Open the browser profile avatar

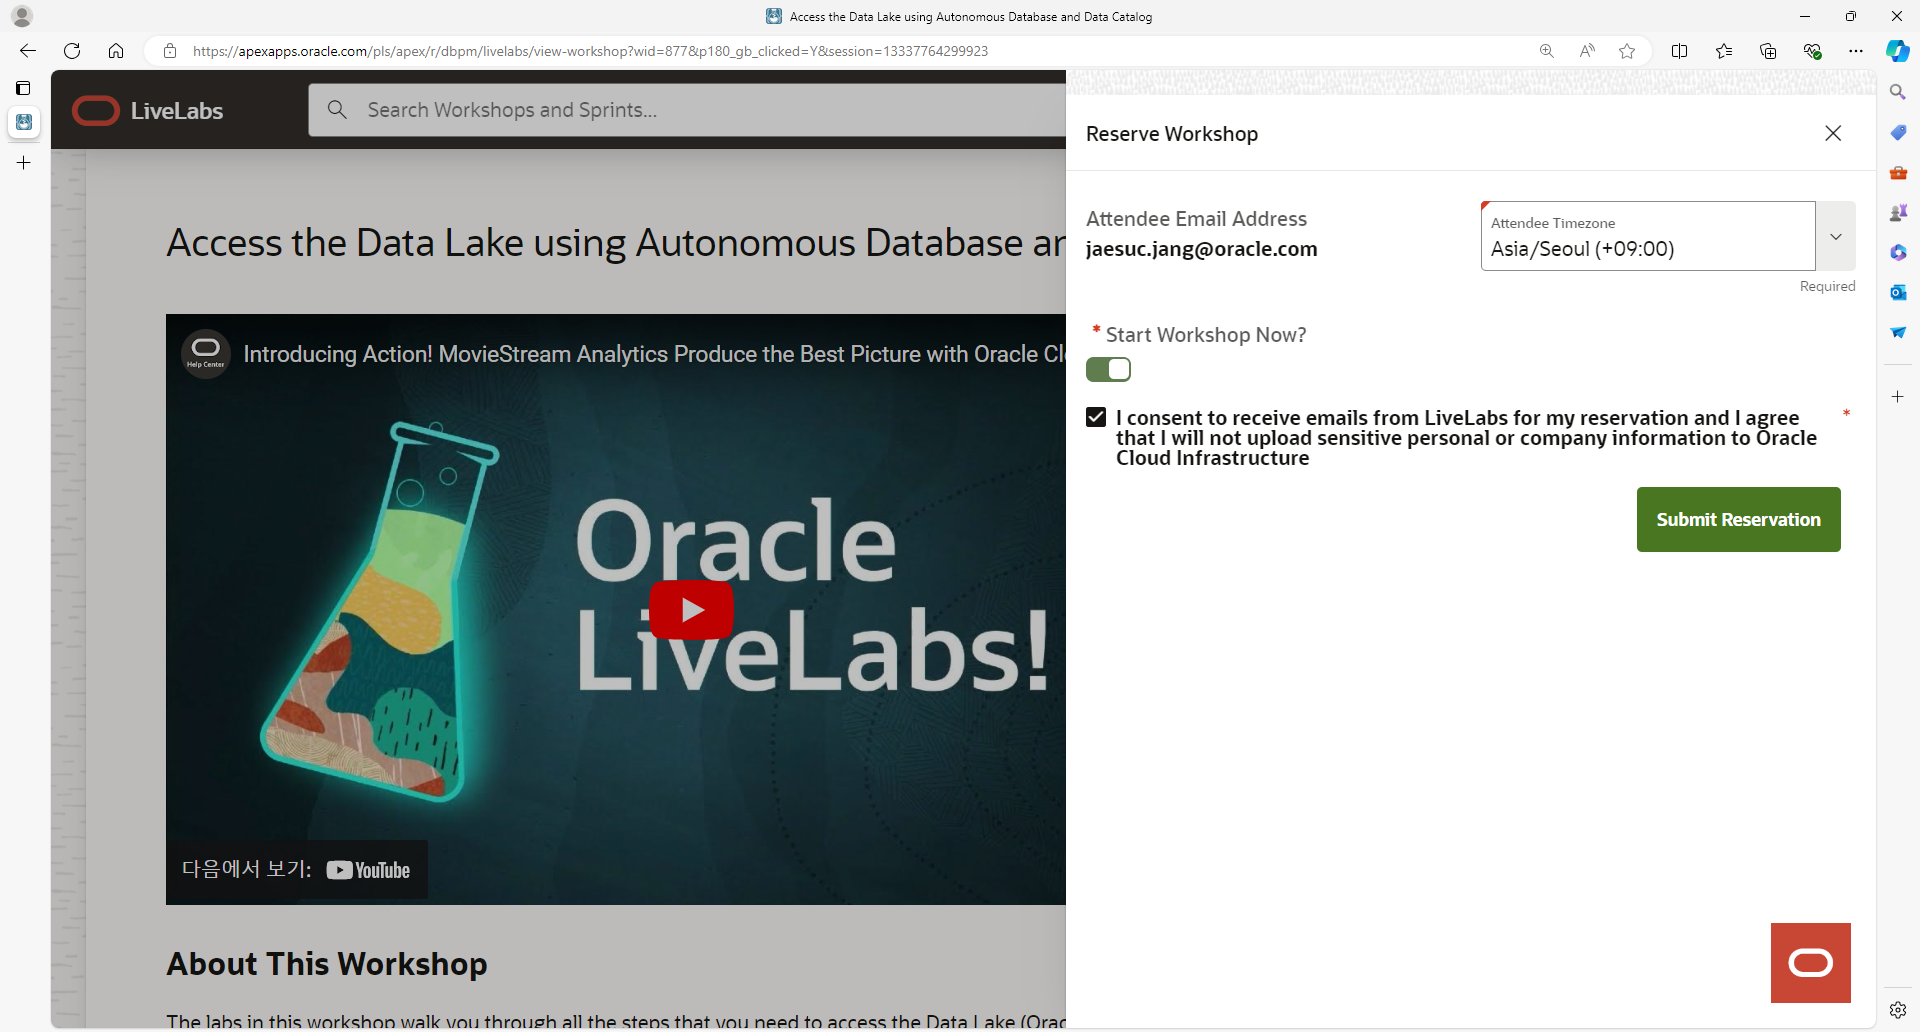click(x=22, y=16)
